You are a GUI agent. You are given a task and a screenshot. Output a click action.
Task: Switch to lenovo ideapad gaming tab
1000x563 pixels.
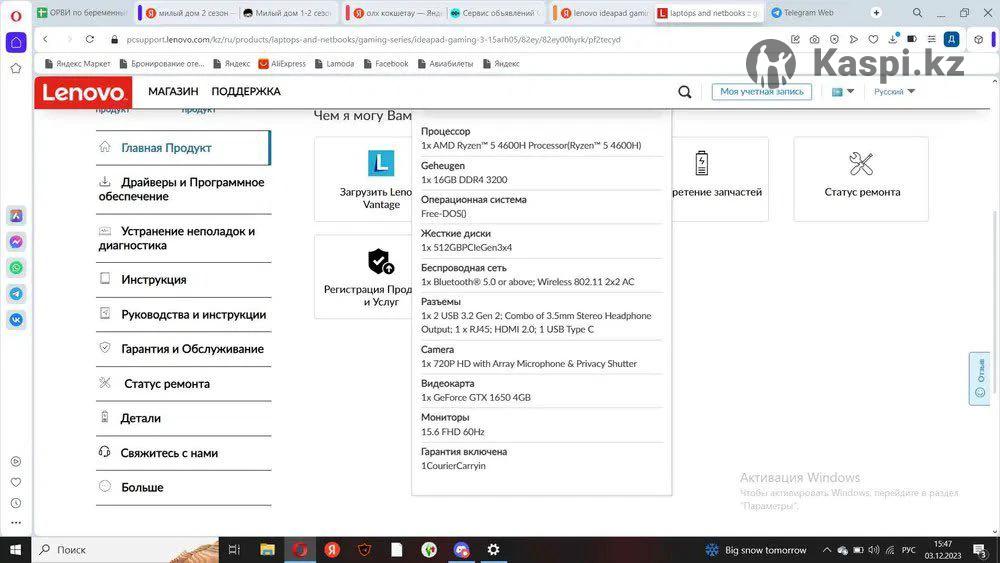604,13
